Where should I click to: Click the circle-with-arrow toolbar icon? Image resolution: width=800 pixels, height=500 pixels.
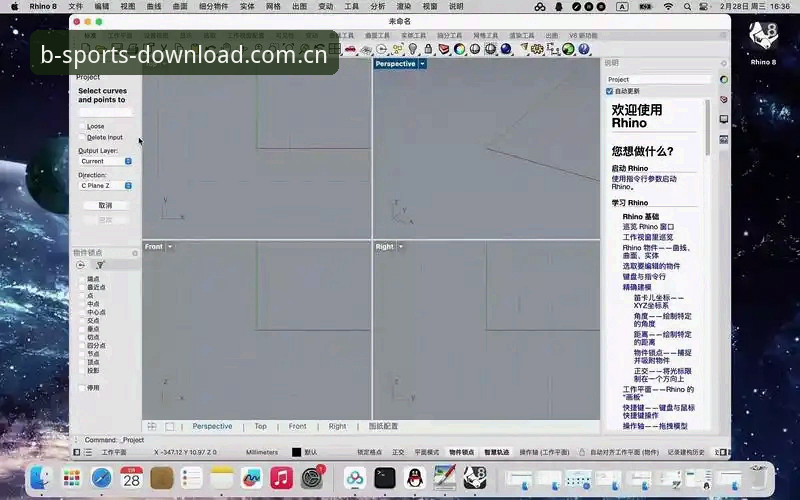click(x=382, y=49)
